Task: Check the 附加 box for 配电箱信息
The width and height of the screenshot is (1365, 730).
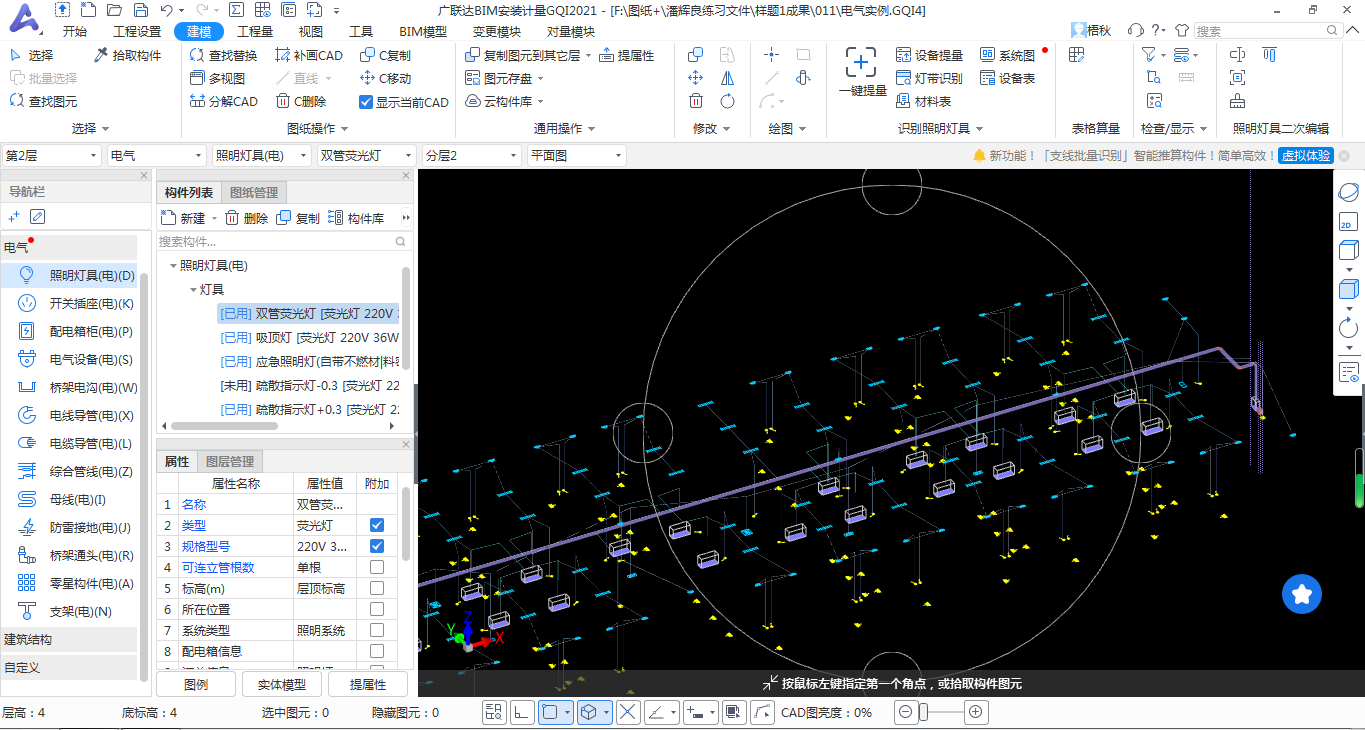Action: [x=377, y=651]
